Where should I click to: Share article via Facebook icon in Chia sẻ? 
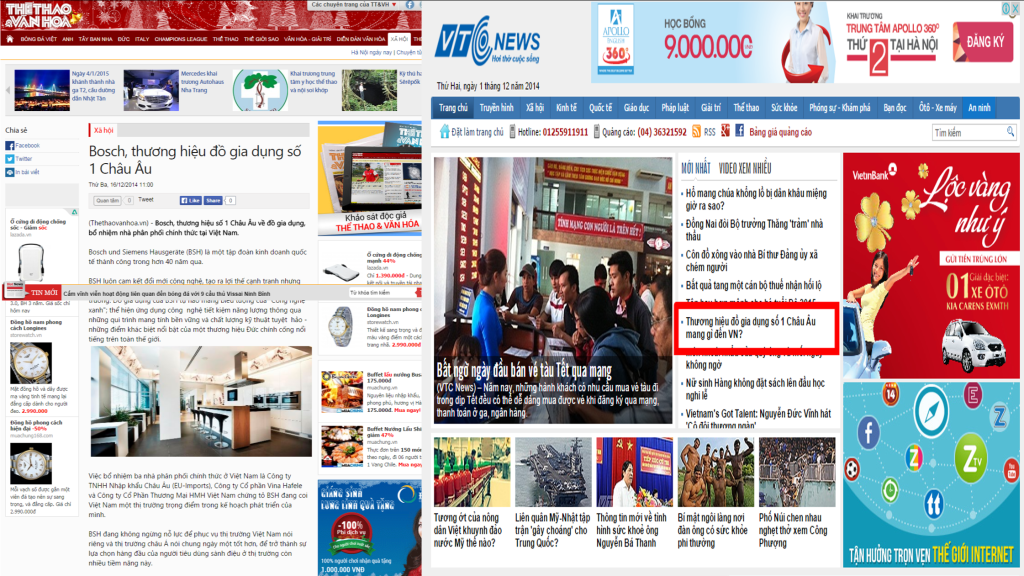coord(10,146)
